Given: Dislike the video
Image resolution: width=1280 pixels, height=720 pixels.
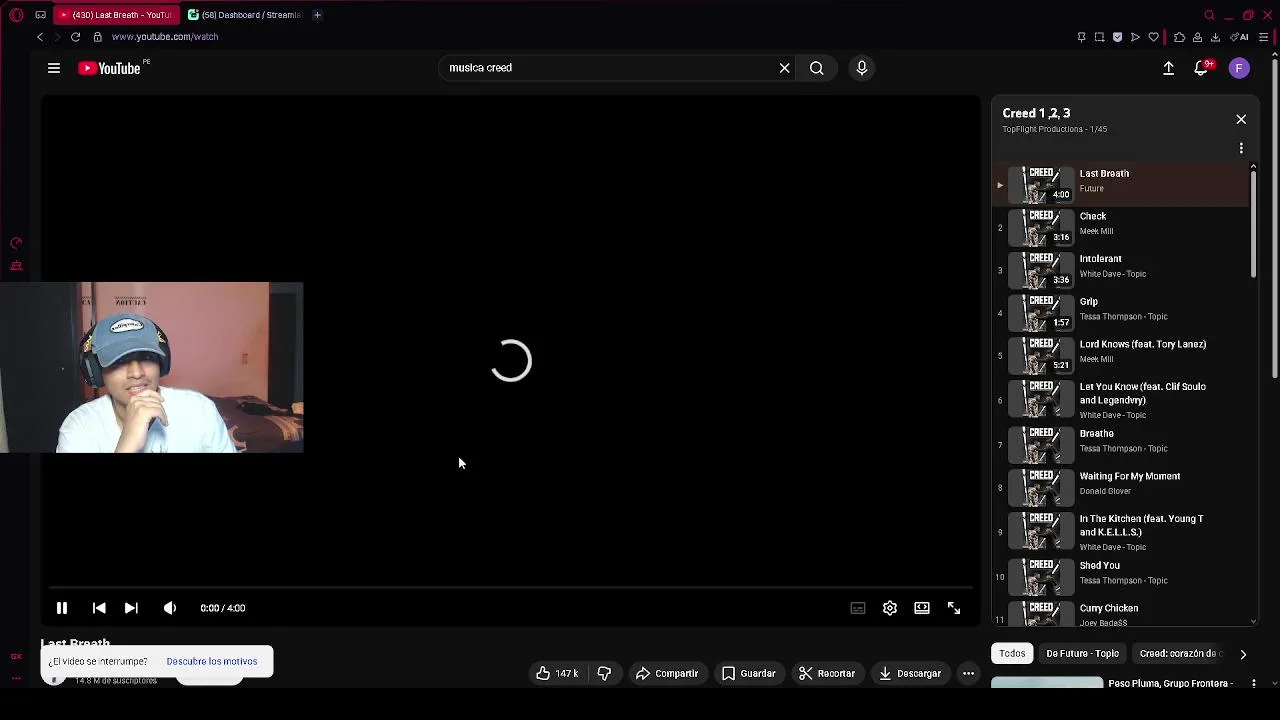Looking at the screenshot, I should (604, 674).
